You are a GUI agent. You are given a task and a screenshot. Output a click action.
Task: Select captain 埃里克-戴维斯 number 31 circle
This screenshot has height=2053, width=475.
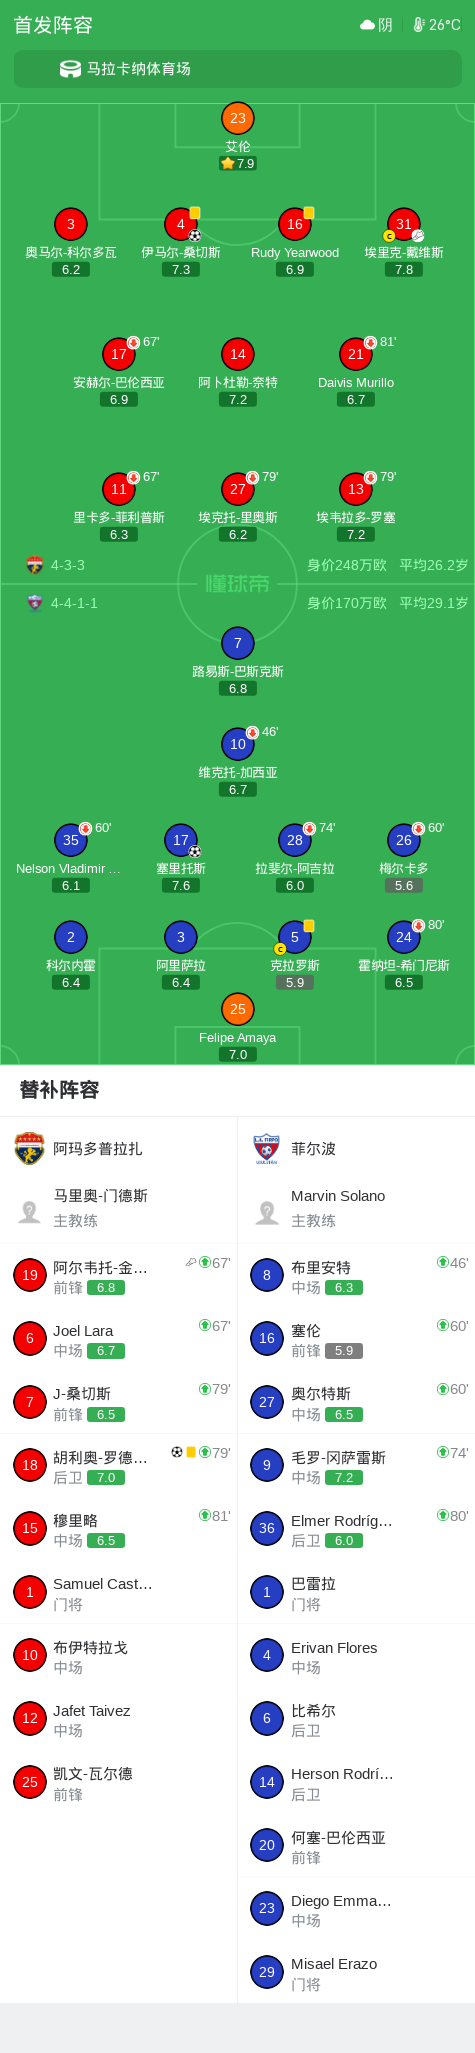[404, 224]
